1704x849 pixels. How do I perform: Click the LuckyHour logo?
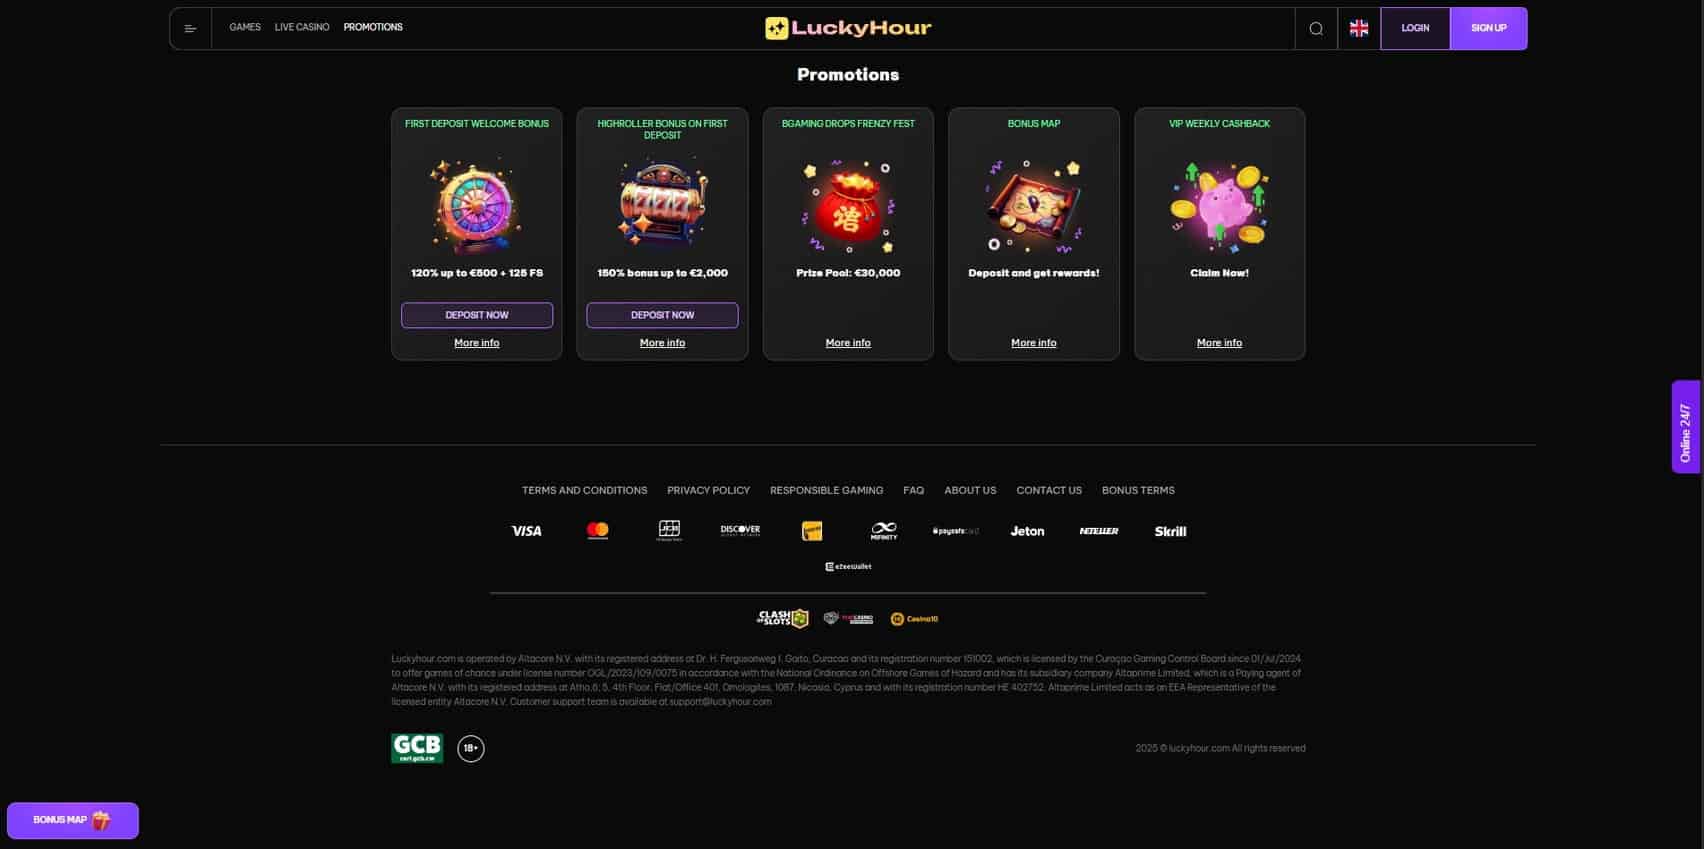[848, 28]
